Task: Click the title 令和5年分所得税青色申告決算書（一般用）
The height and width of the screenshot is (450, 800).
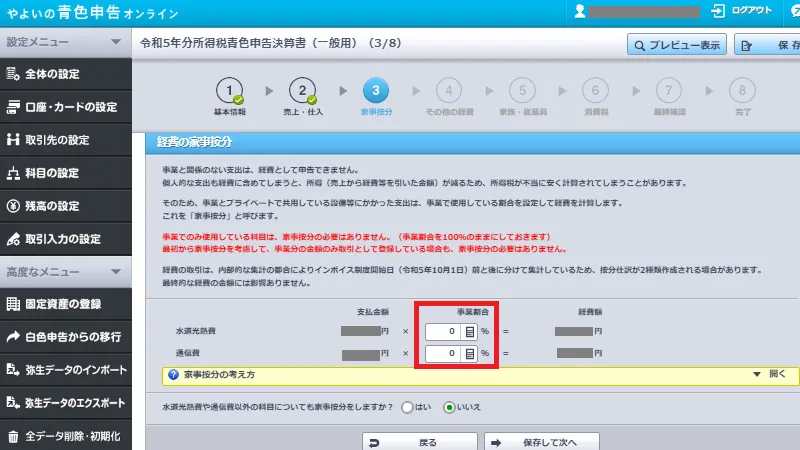Action: 248,43
